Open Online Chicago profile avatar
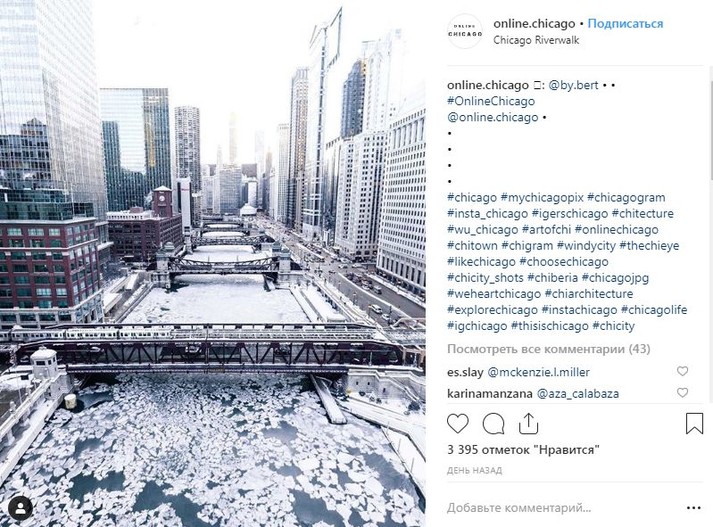This screenshot has width=713, height=527. [x=465, y=31]
